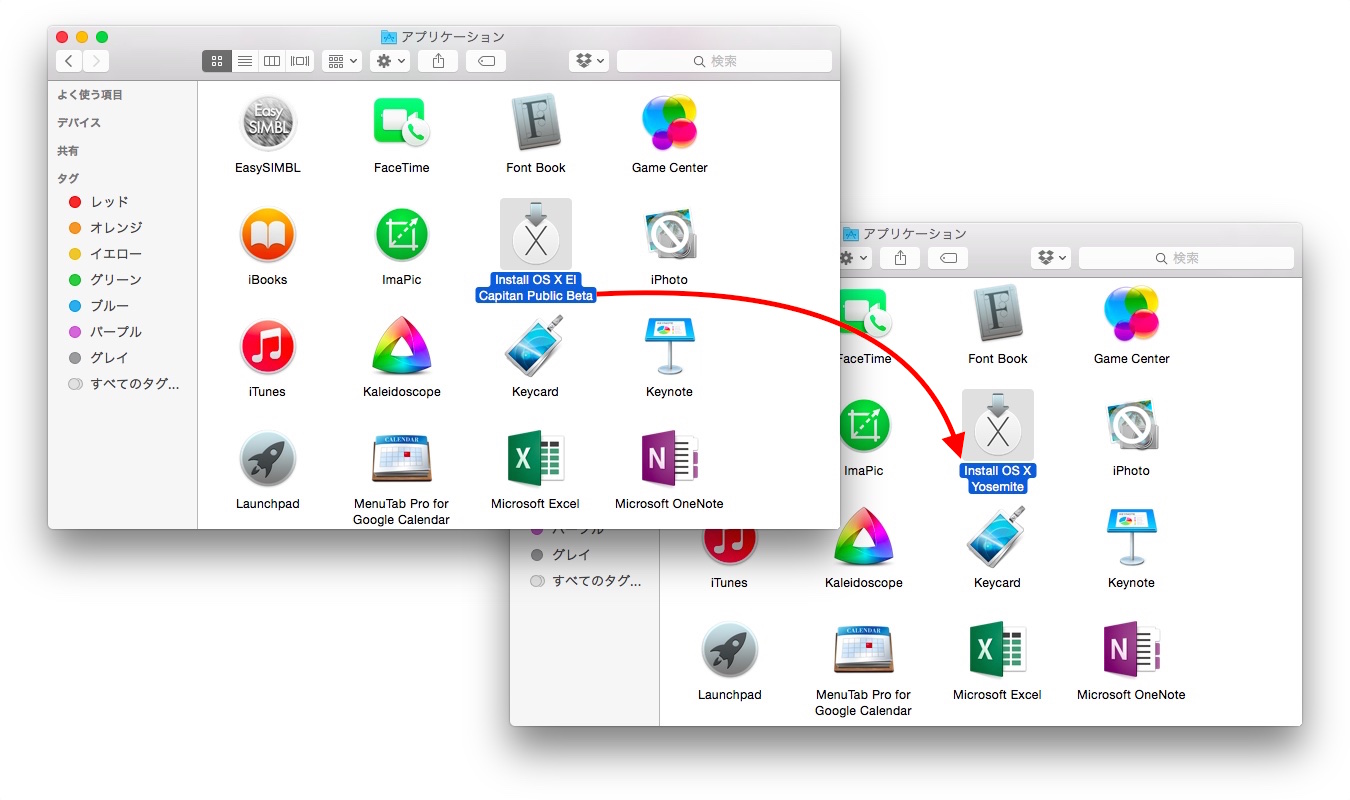Select iPhoto icon in the front window

click(669, 235)
